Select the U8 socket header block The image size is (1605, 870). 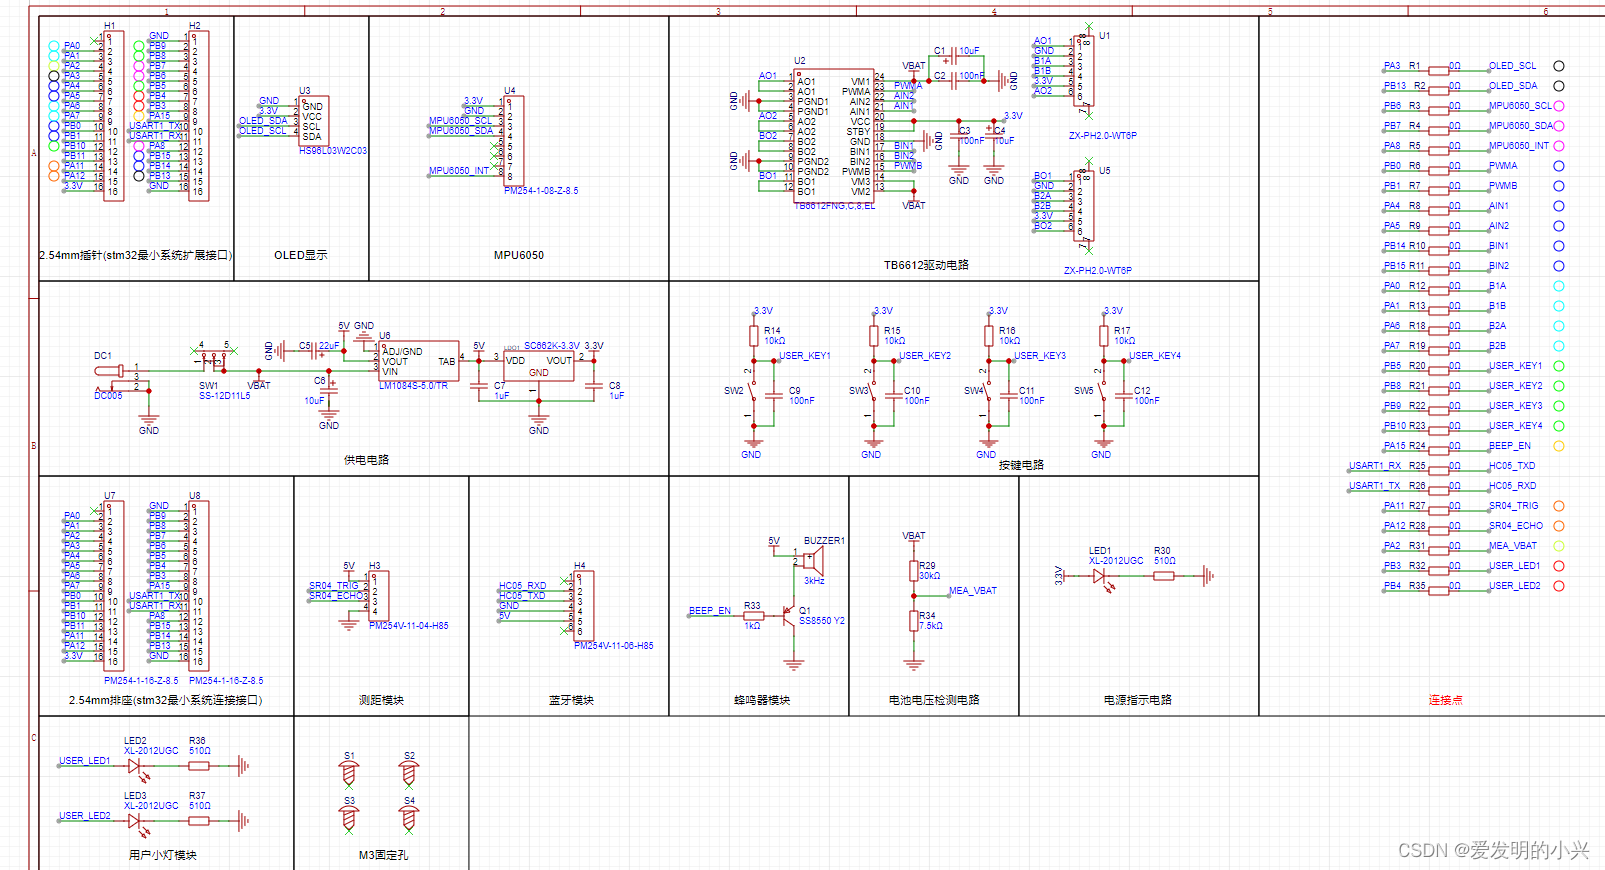tap(199, 585)
